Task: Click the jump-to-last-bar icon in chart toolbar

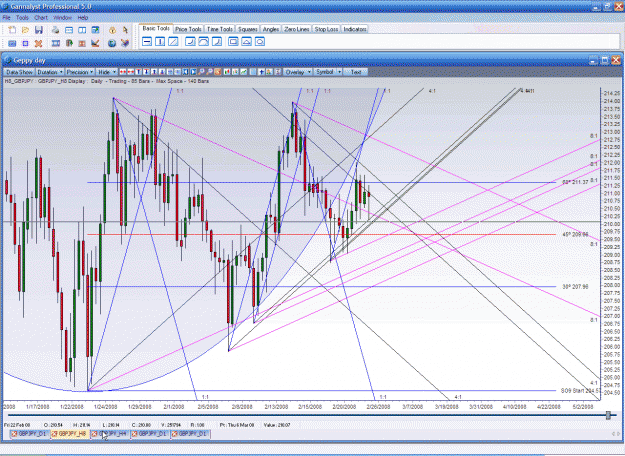Action: (193, 72)
